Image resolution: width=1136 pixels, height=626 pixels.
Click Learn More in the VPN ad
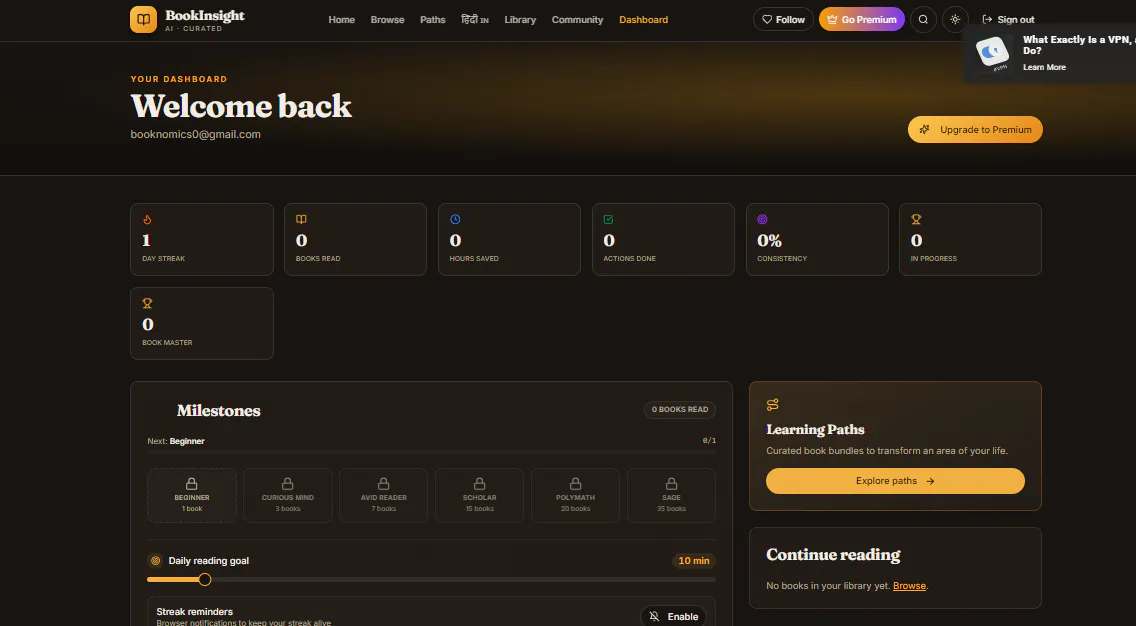(1044, 67)
